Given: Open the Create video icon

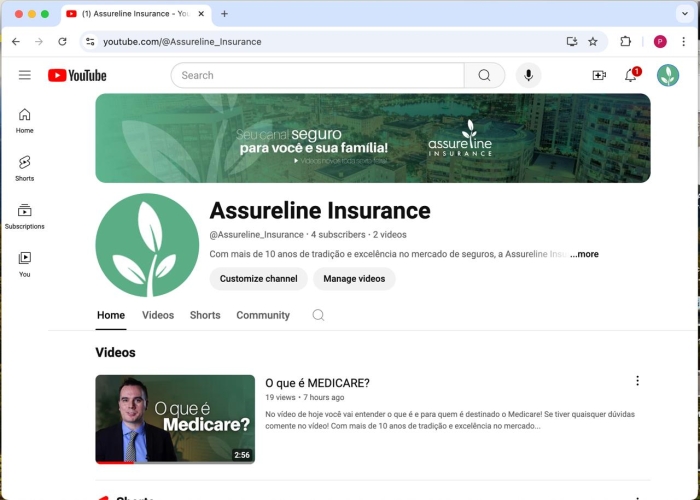Looking at the screenshot, I should (599, 75).
